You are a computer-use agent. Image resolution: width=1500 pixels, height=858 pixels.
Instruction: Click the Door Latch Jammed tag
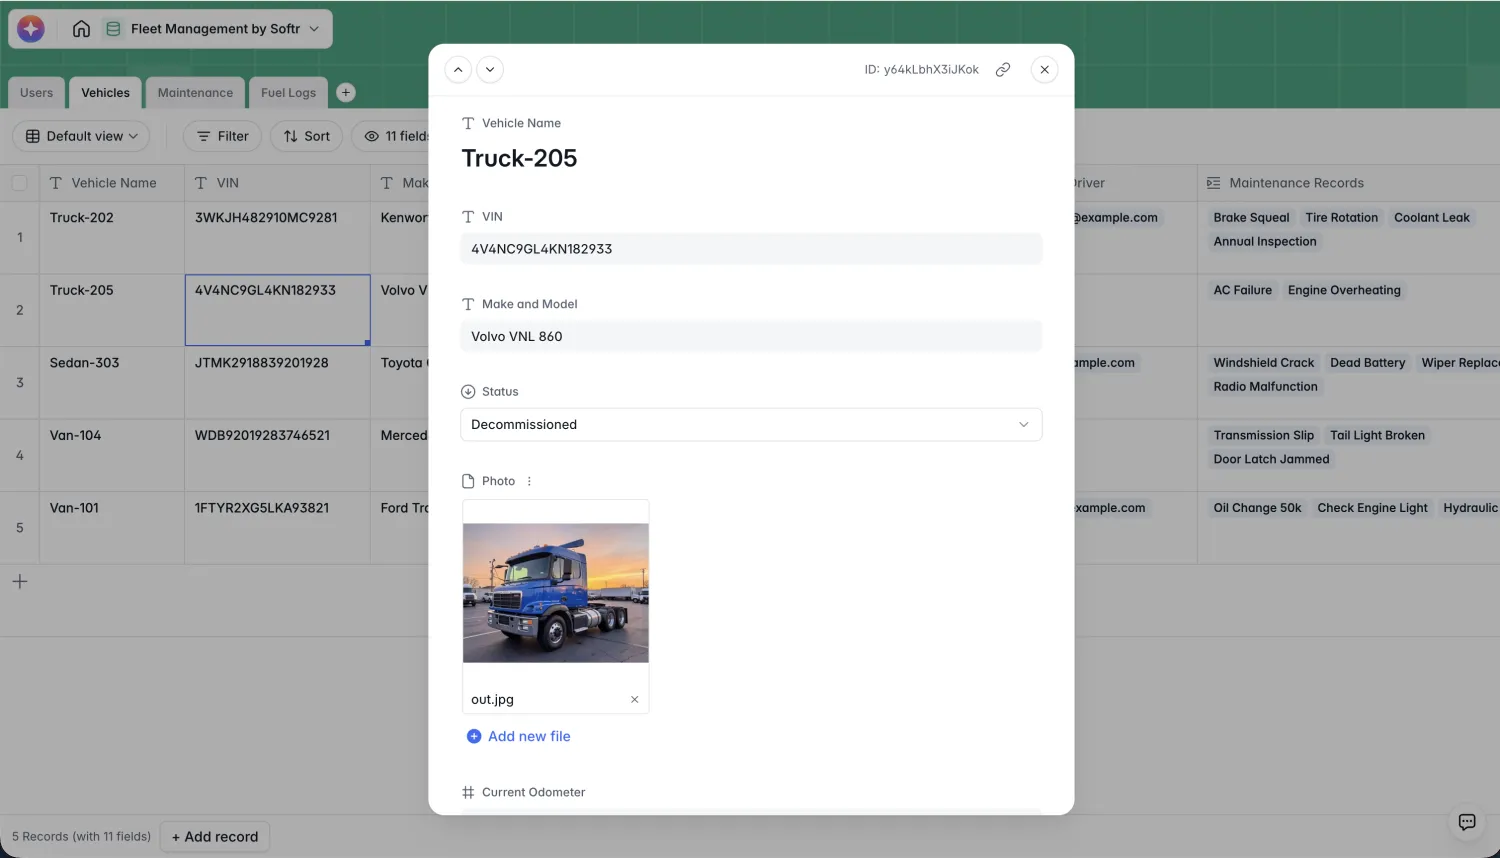[x=1271, y=460]
